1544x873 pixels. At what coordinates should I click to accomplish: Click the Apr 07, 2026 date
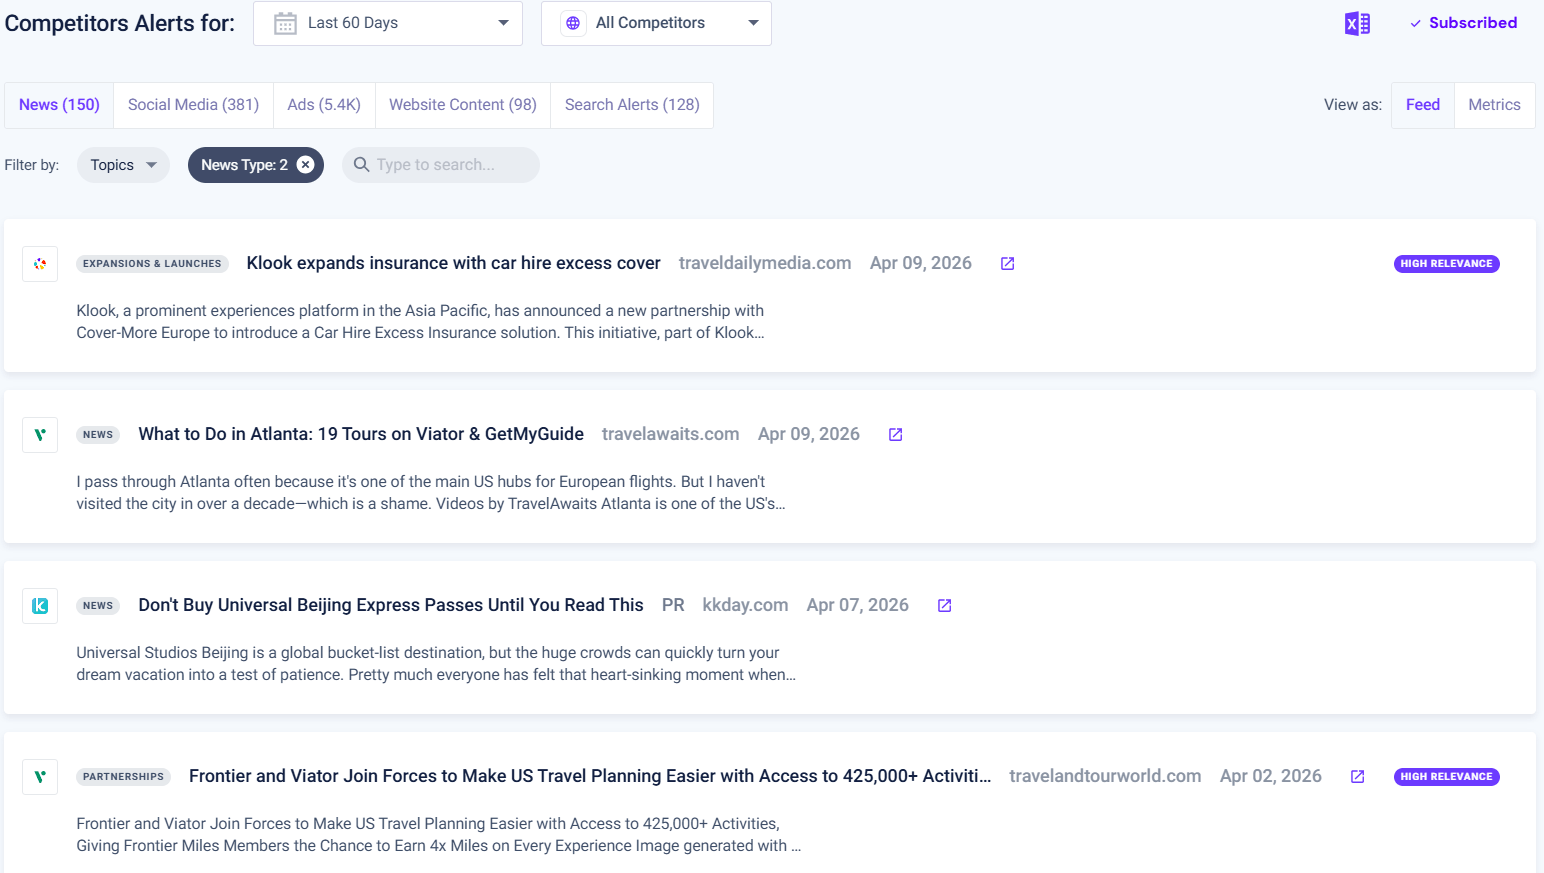[x=858, y=605]
